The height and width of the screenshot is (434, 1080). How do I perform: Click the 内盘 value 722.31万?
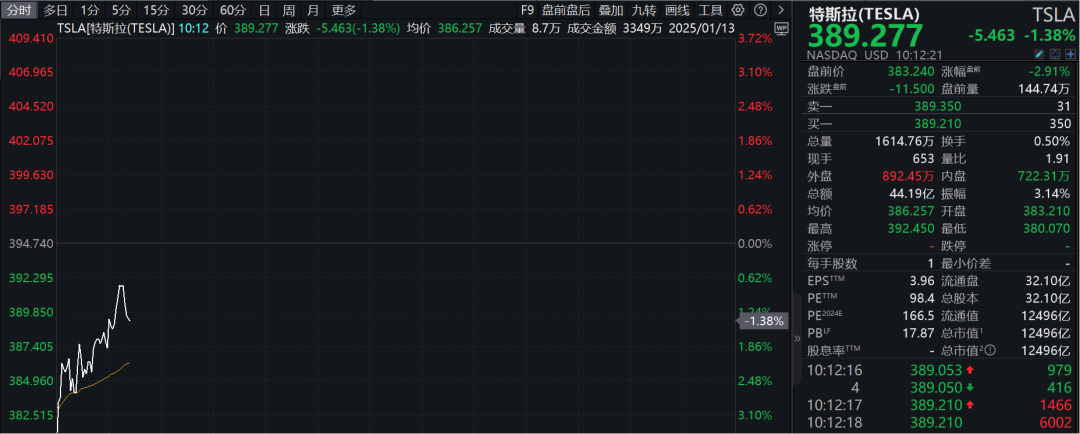click(1044, 176)
